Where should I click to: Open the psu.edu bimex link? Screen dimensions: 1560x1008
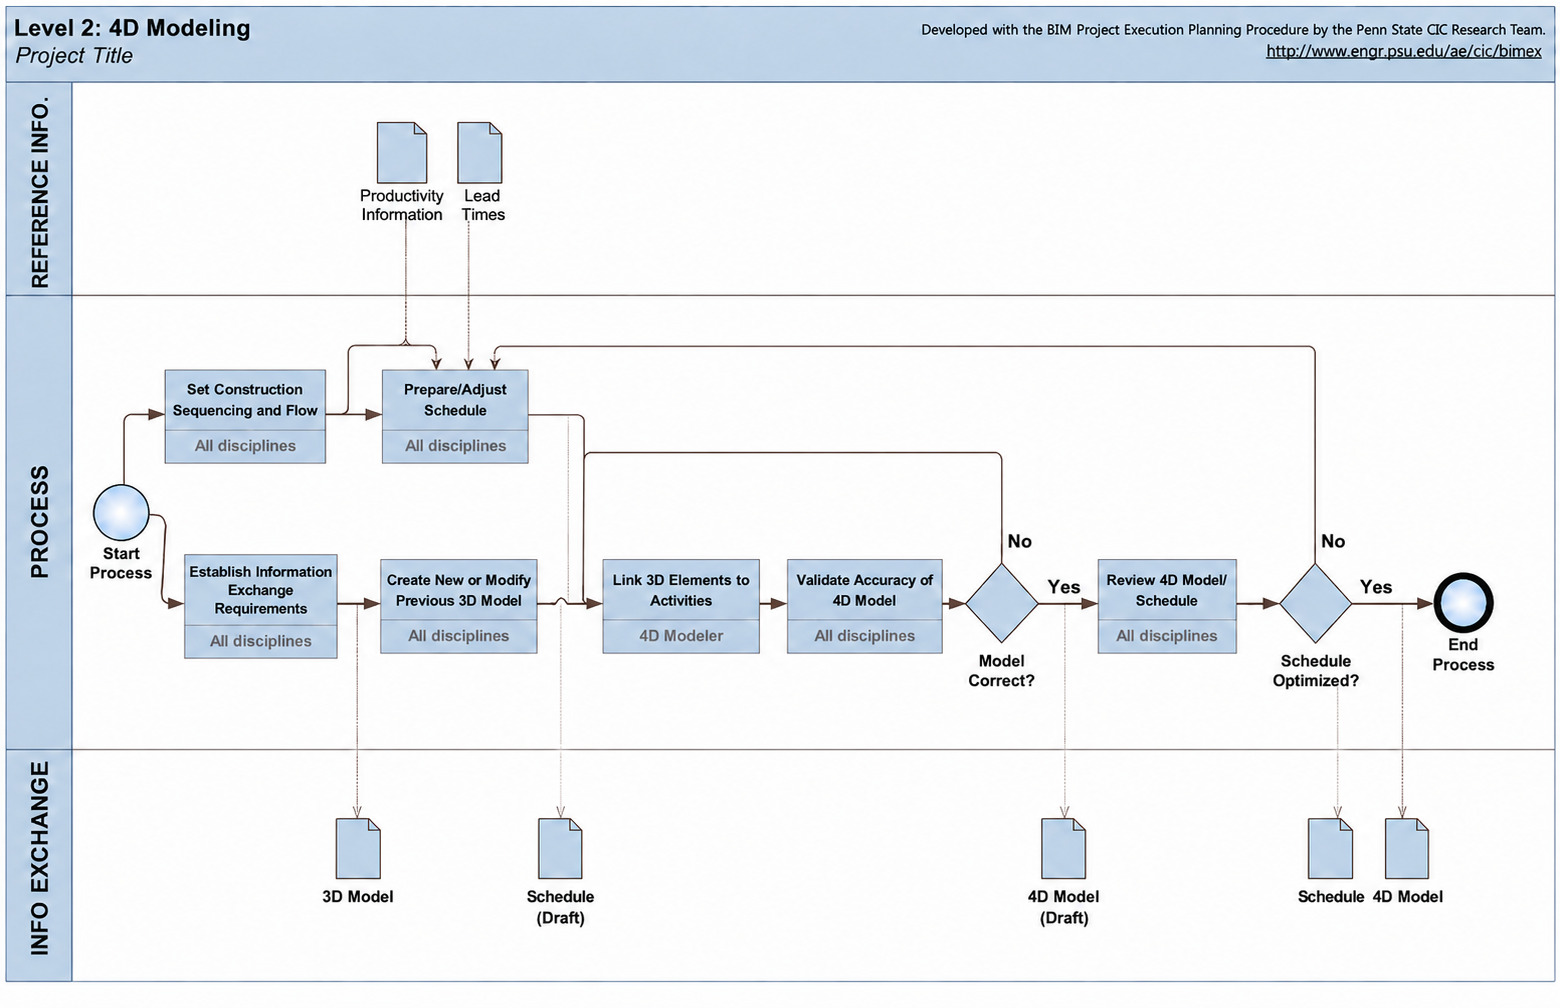(1404, 51)
